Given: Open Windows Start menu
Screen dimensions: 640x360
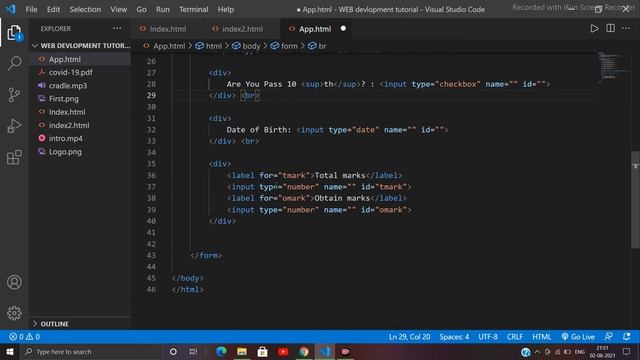Looking at the screenshot, I should click(x=10, y=351).
